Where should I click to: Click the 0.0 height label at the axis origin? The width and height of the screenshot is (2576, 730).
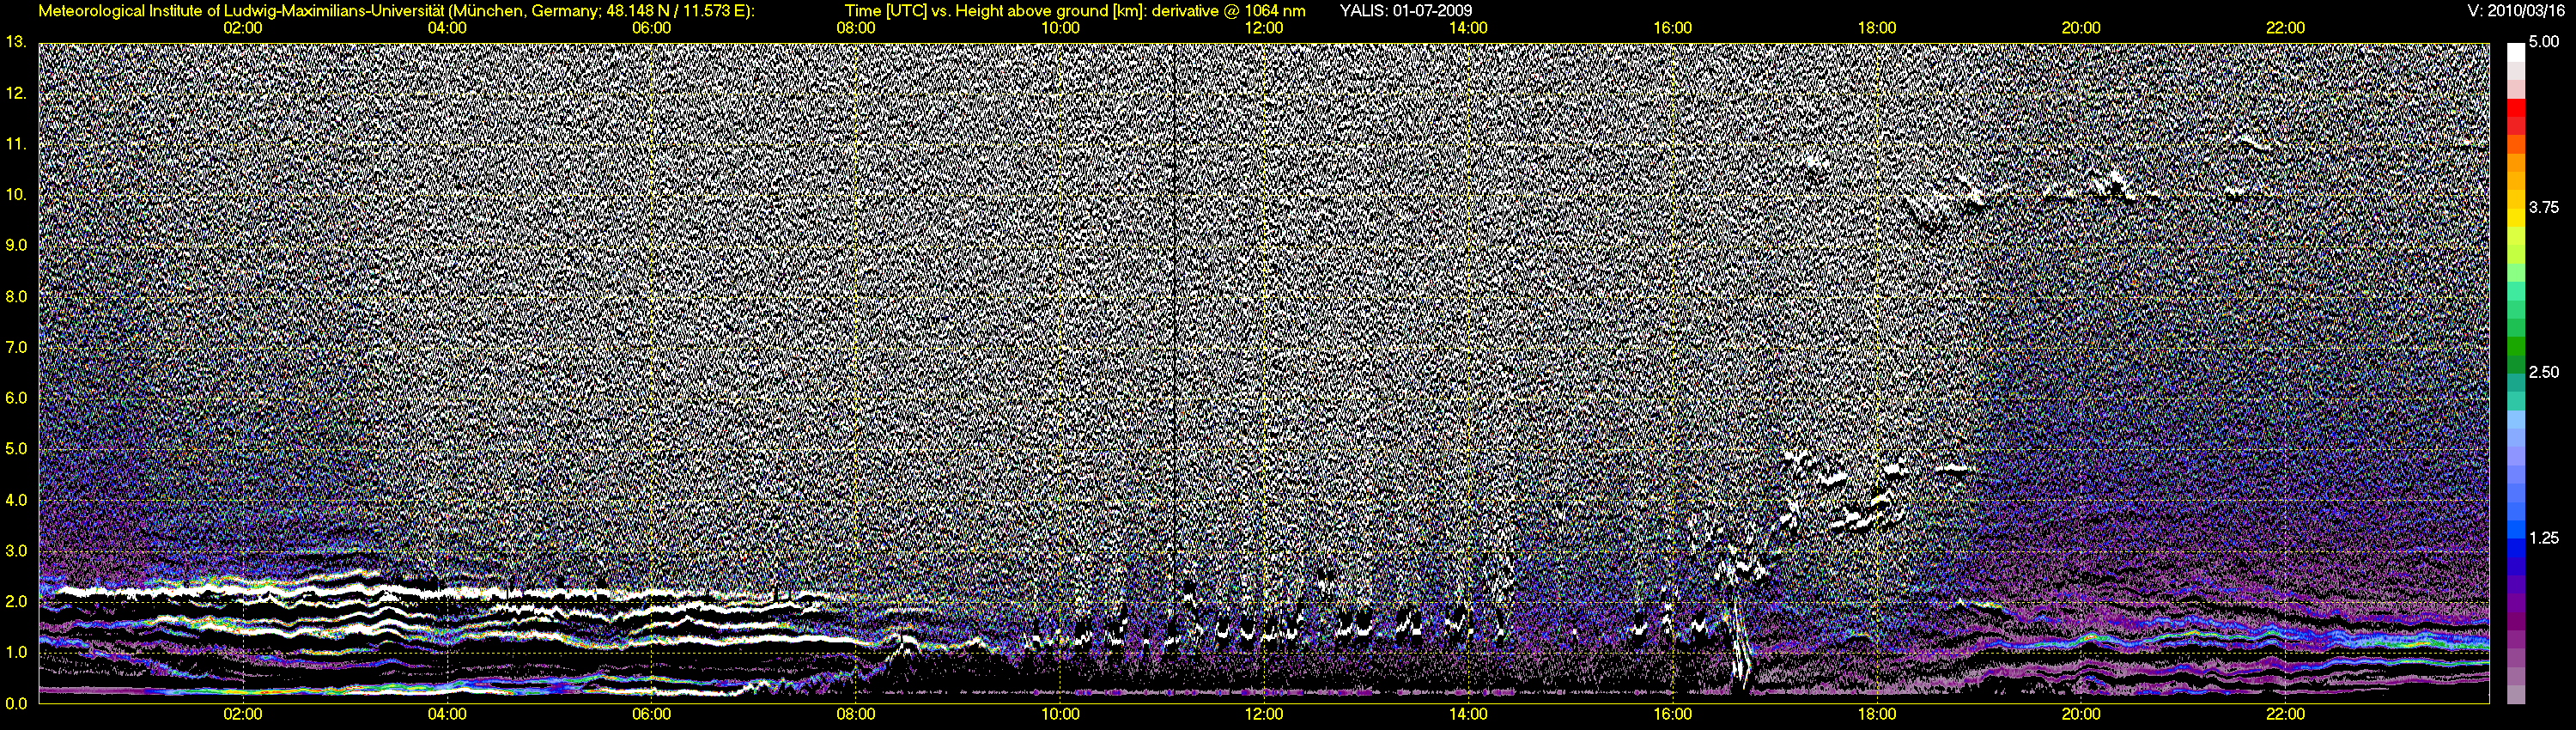16,704
